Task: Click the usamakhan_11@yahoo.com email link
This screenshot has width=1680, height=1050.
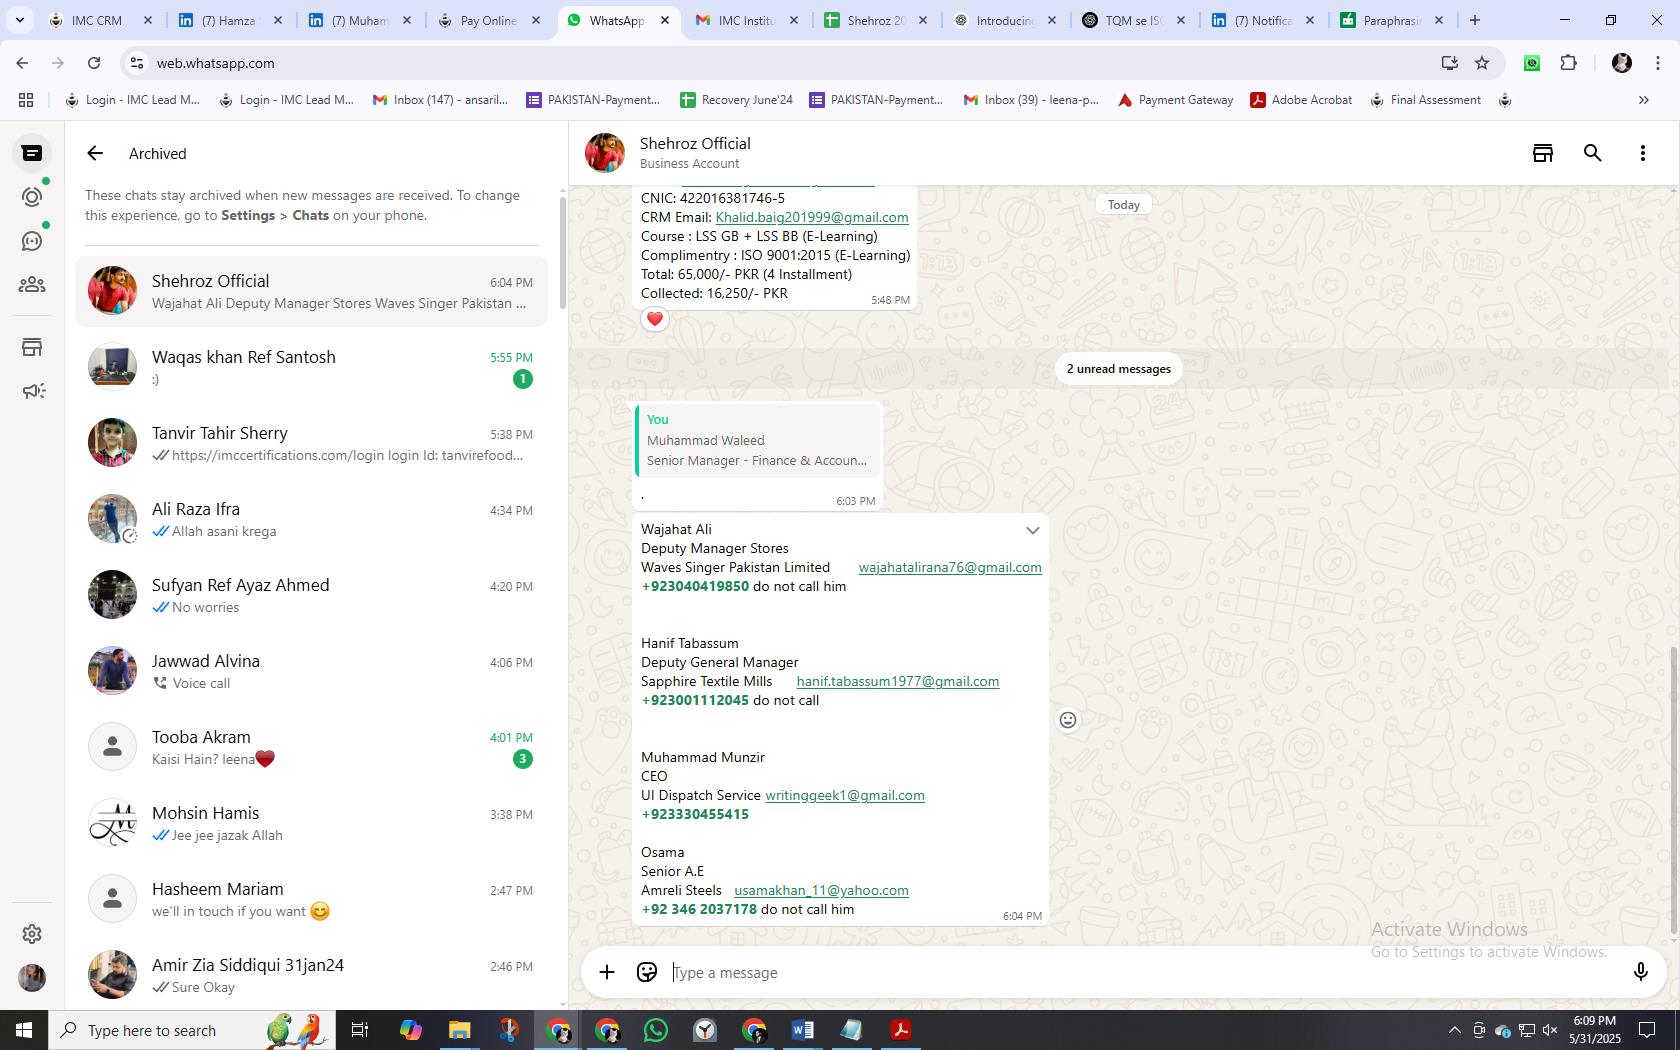Action: pyautogui.click(x=821, y=890)
